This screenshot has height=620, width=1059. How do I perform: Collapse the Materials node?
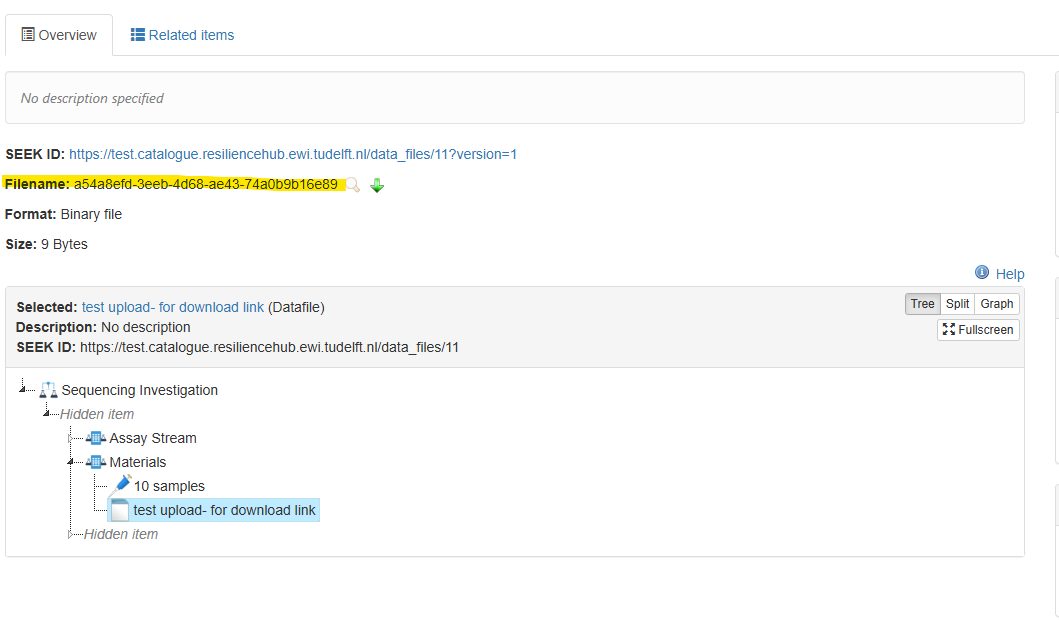[70, 462]
